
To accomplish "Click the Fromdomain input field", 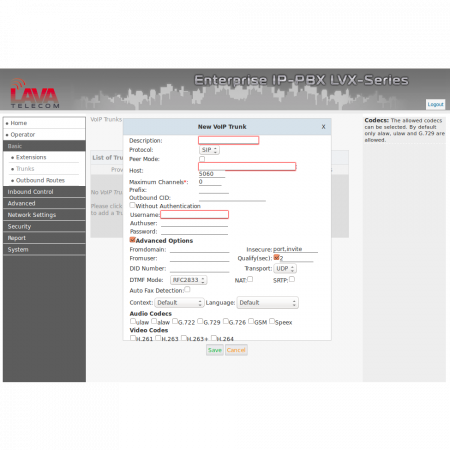I will 199,249.
